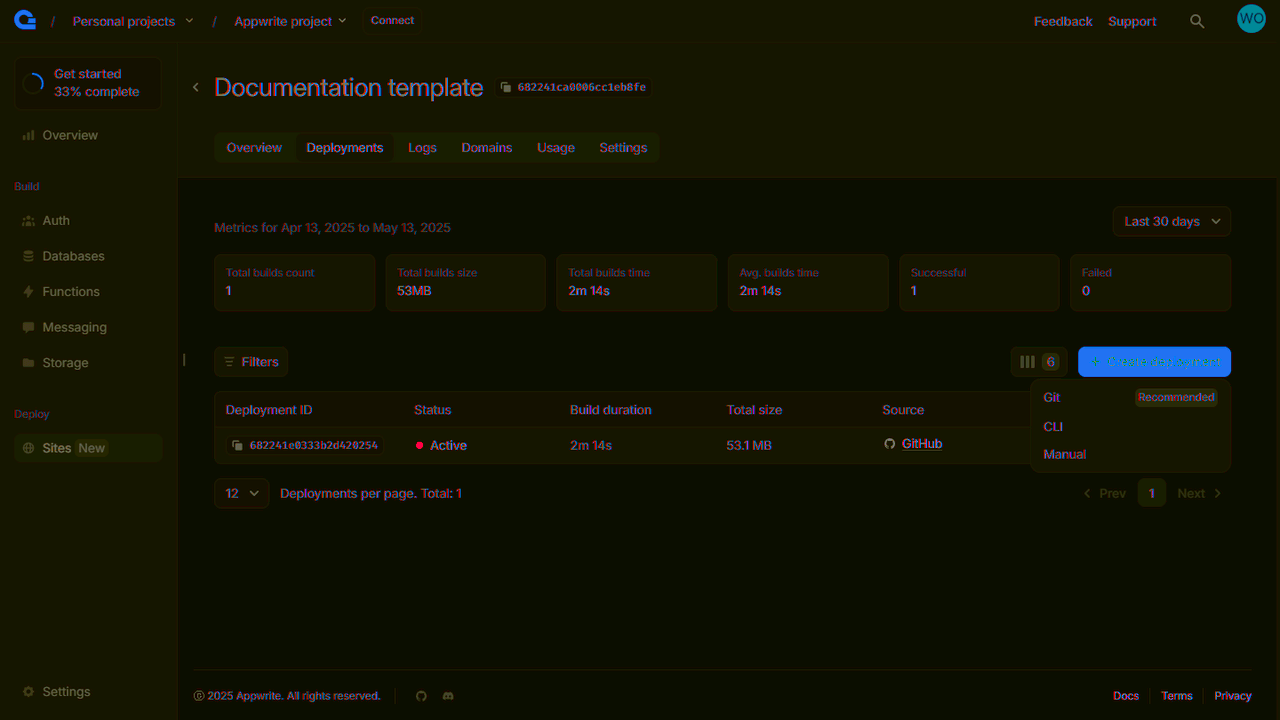The width and height of the screenshot is (1280, 720).
Task: Open search using the magnifier icon
Action: [1197, 20]
